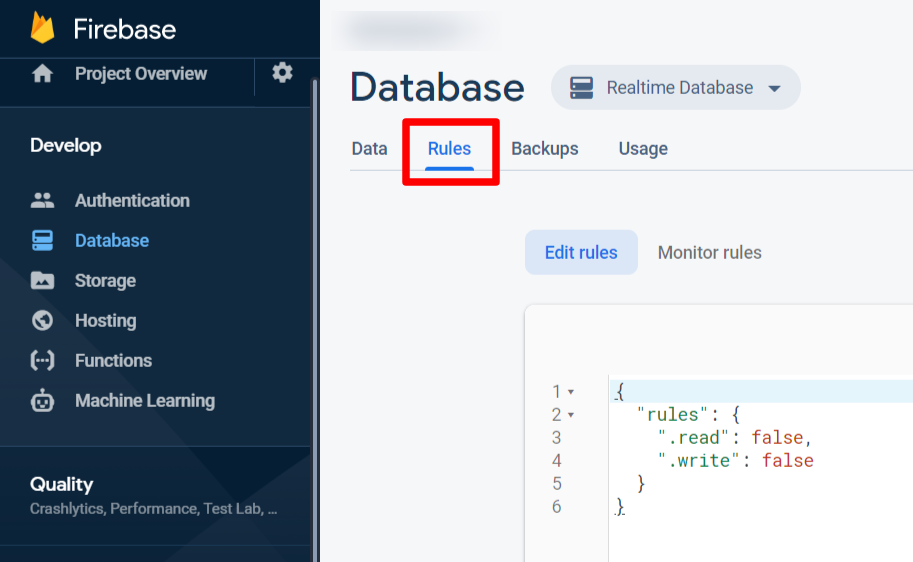Click the Realtime Database server icon
Image resolution: width=913 pixels, height=562 pixels.
point(581,87)
